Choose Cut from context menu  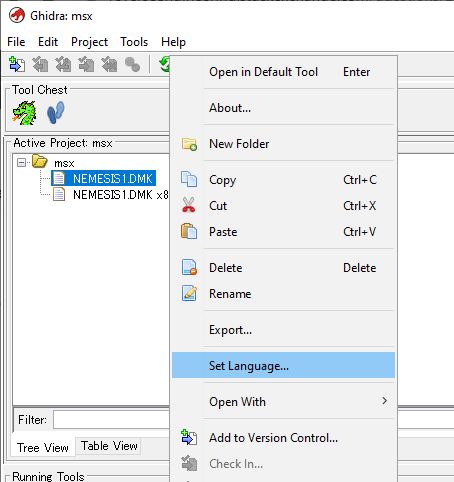coord(284,206)
